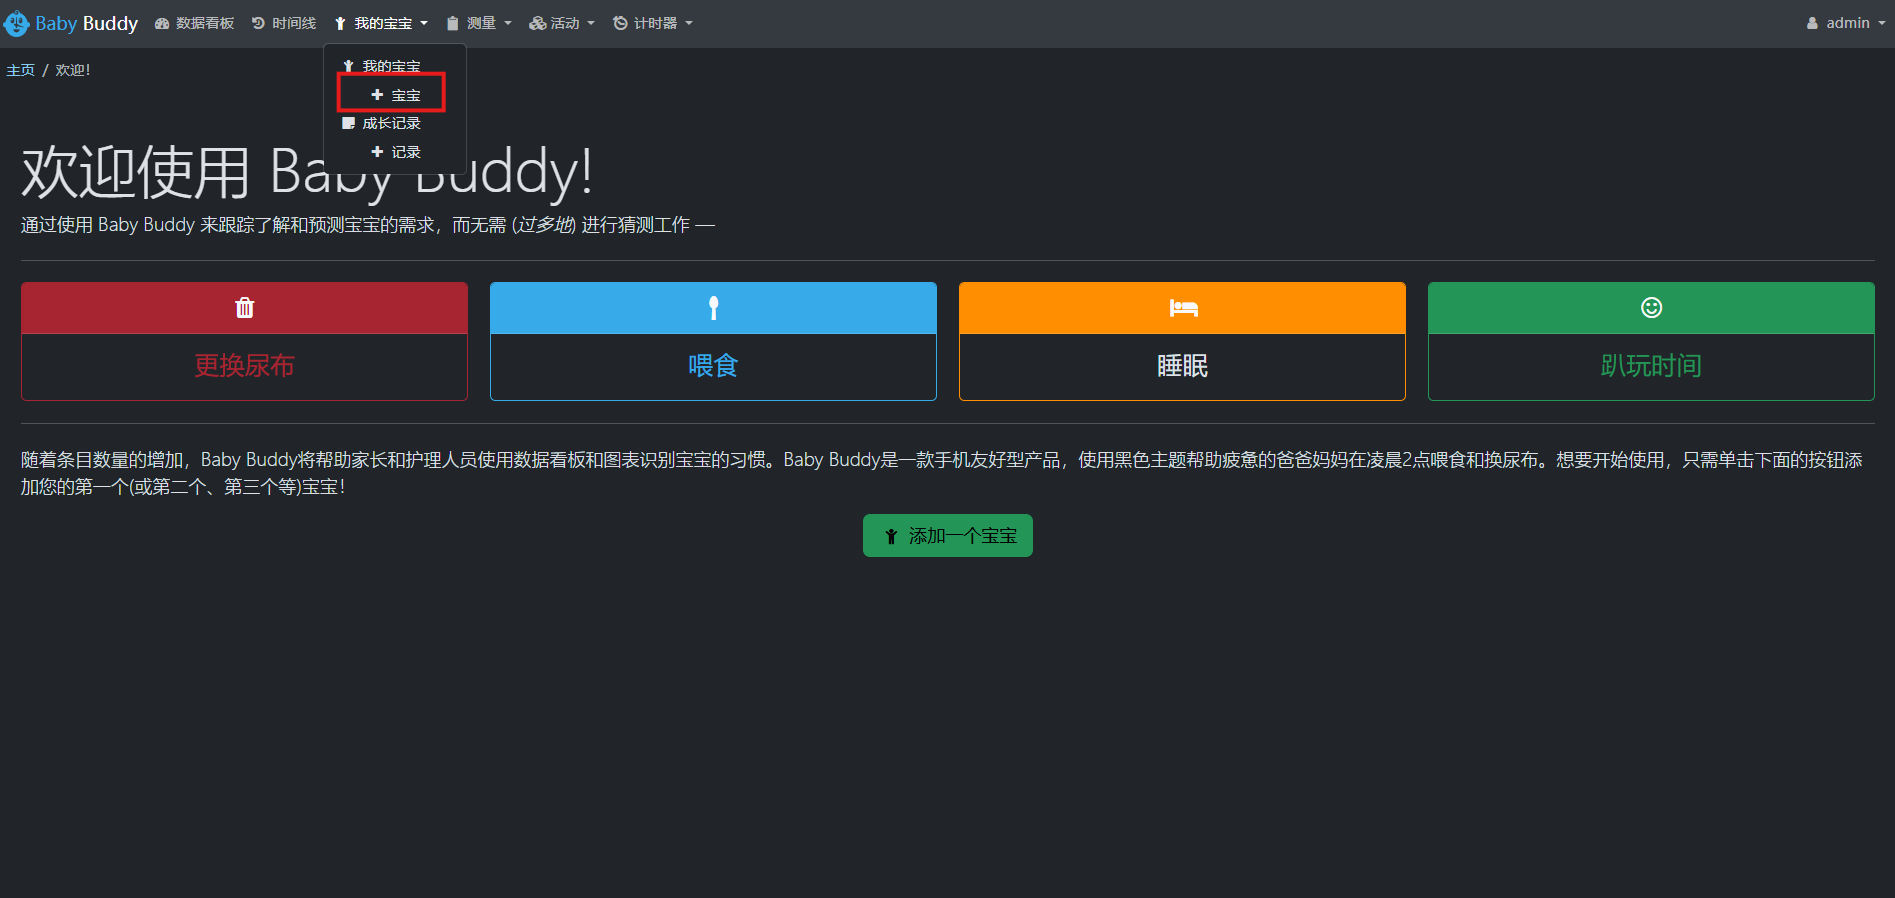1895x898 pixels.
Task: Open the 活动 dropdown in navbar
Action: coord(562,23)
